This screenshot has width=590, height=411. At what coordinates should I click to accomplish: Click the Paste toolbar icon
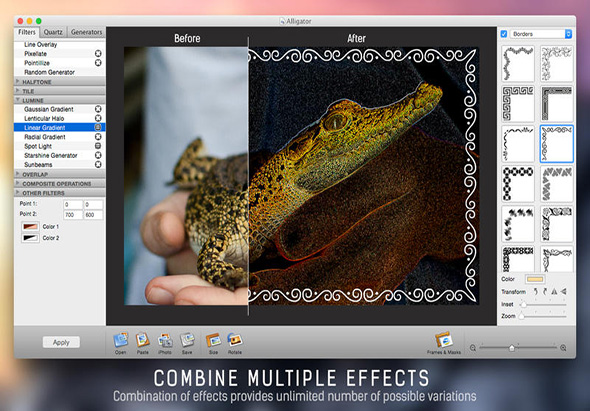tap(143, 340)
